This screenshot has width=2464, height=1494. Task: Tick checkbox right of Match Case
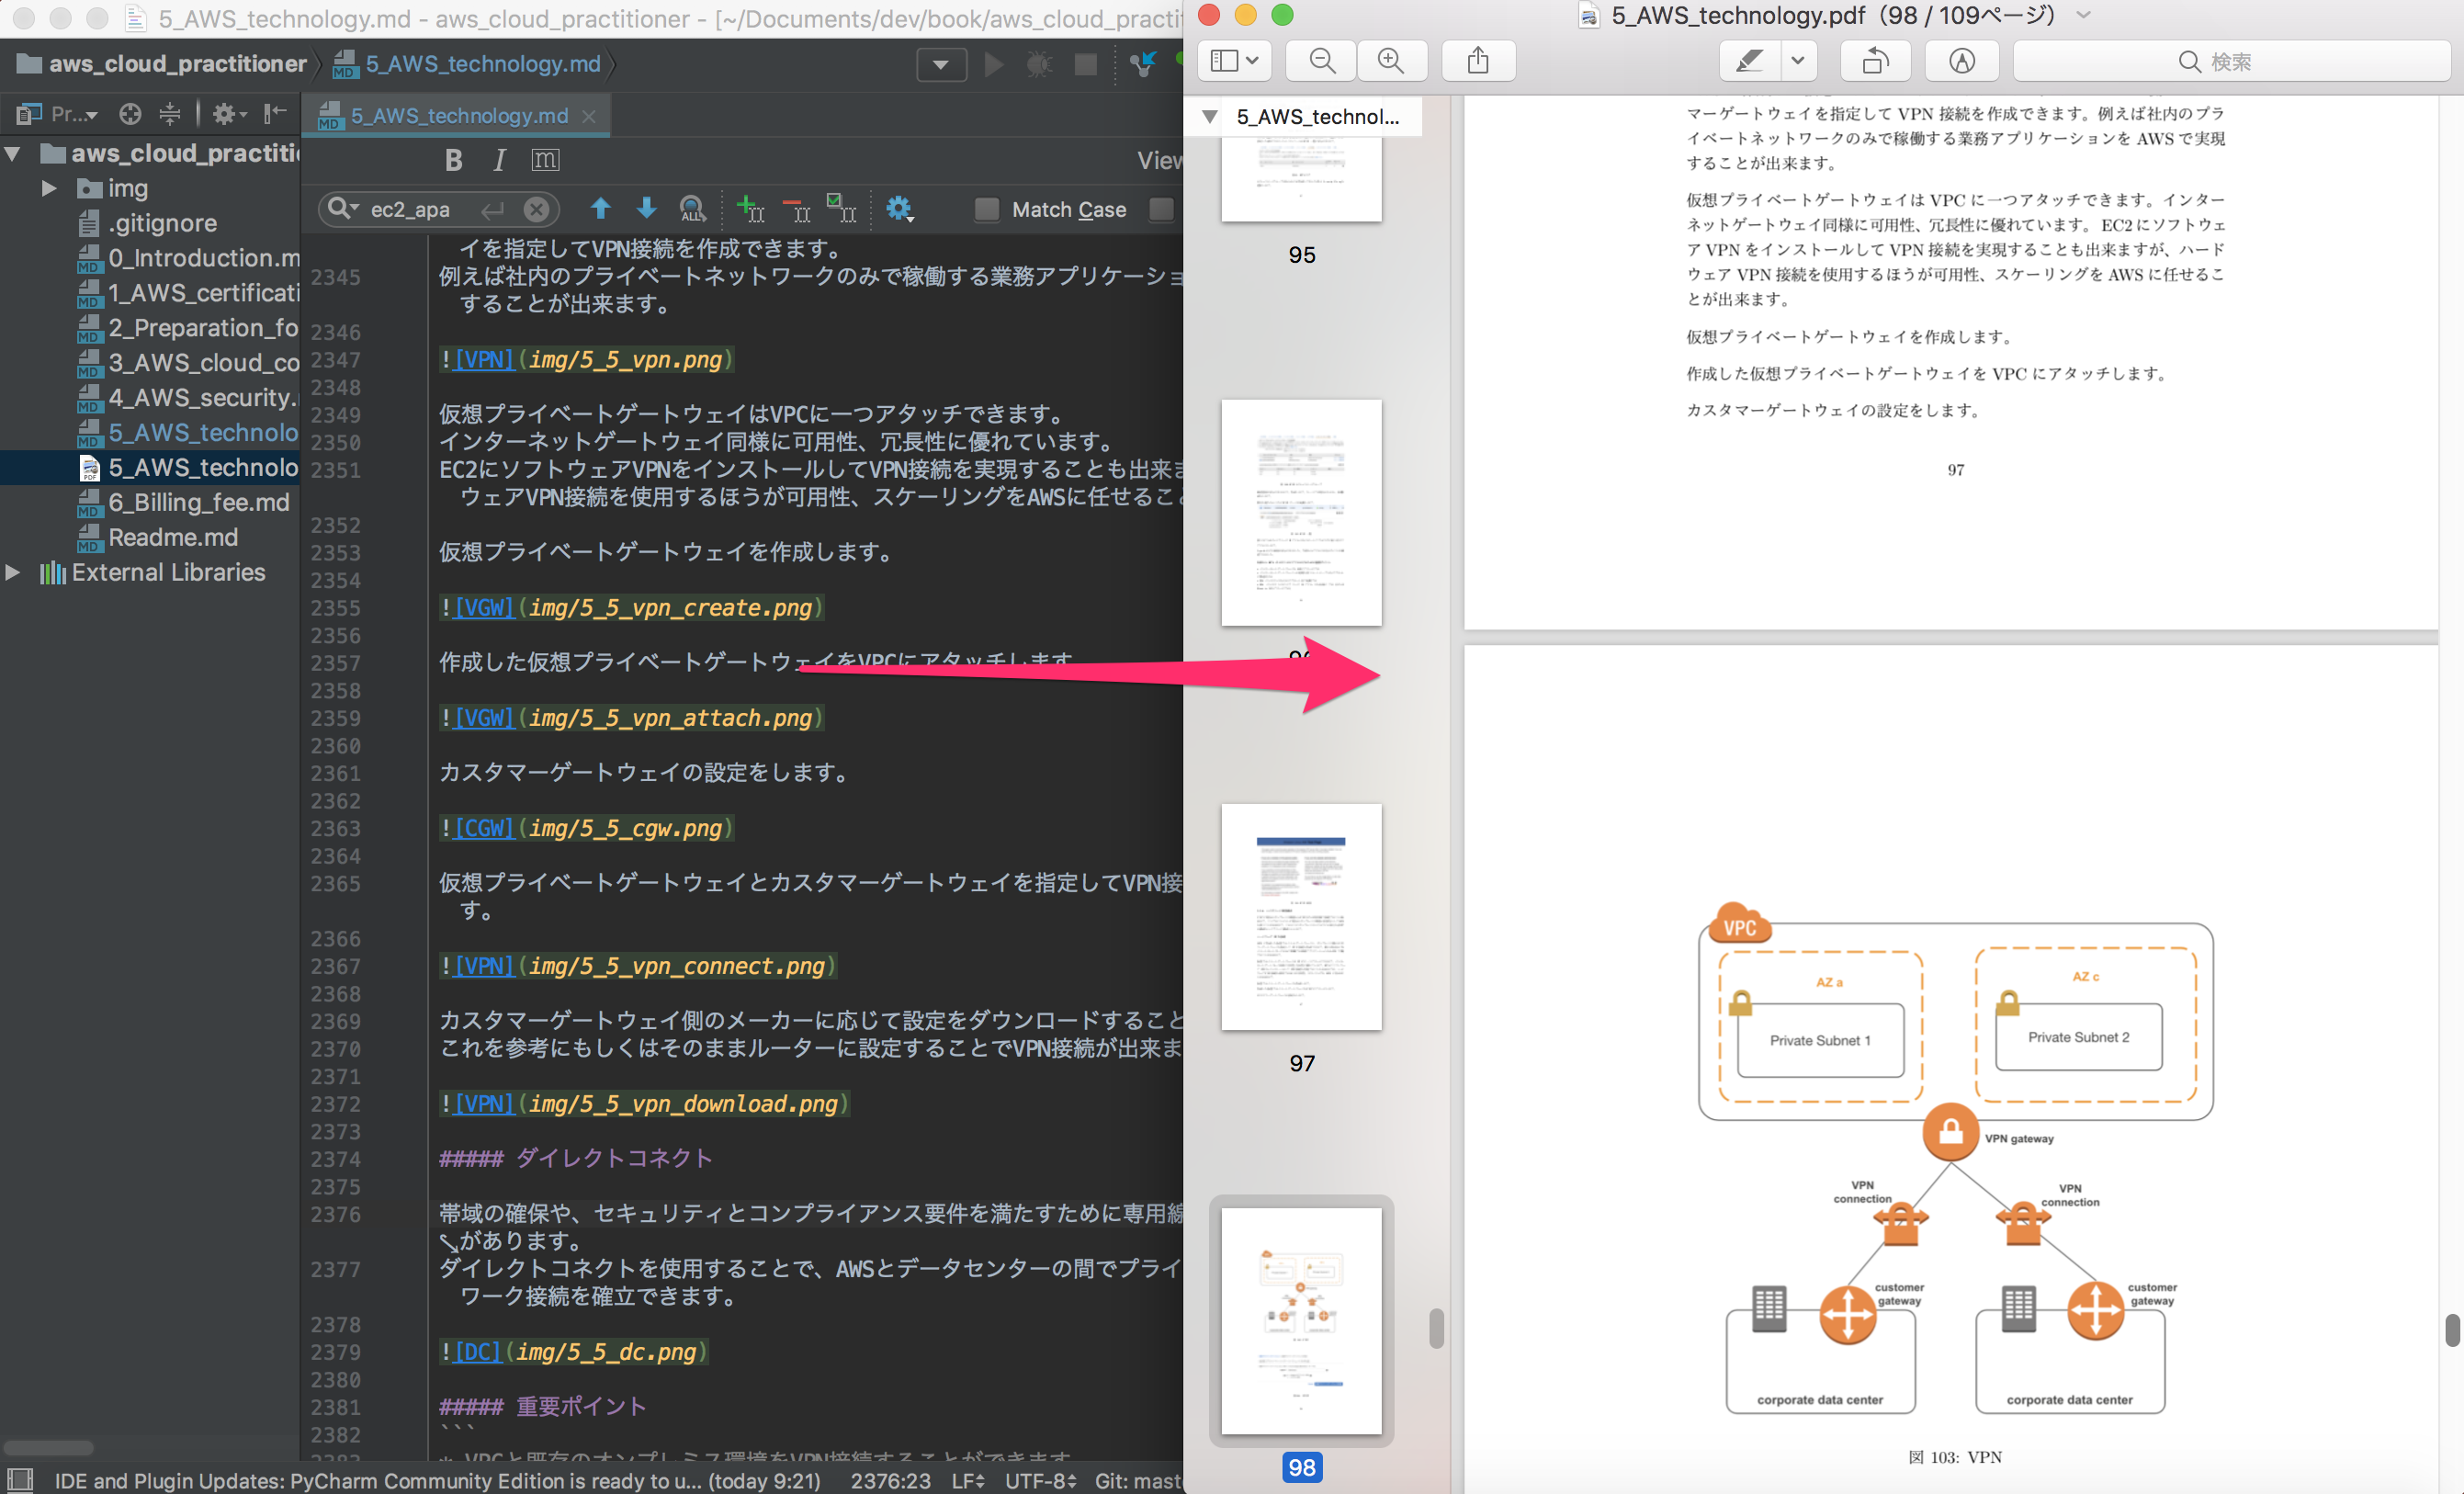1161,209
